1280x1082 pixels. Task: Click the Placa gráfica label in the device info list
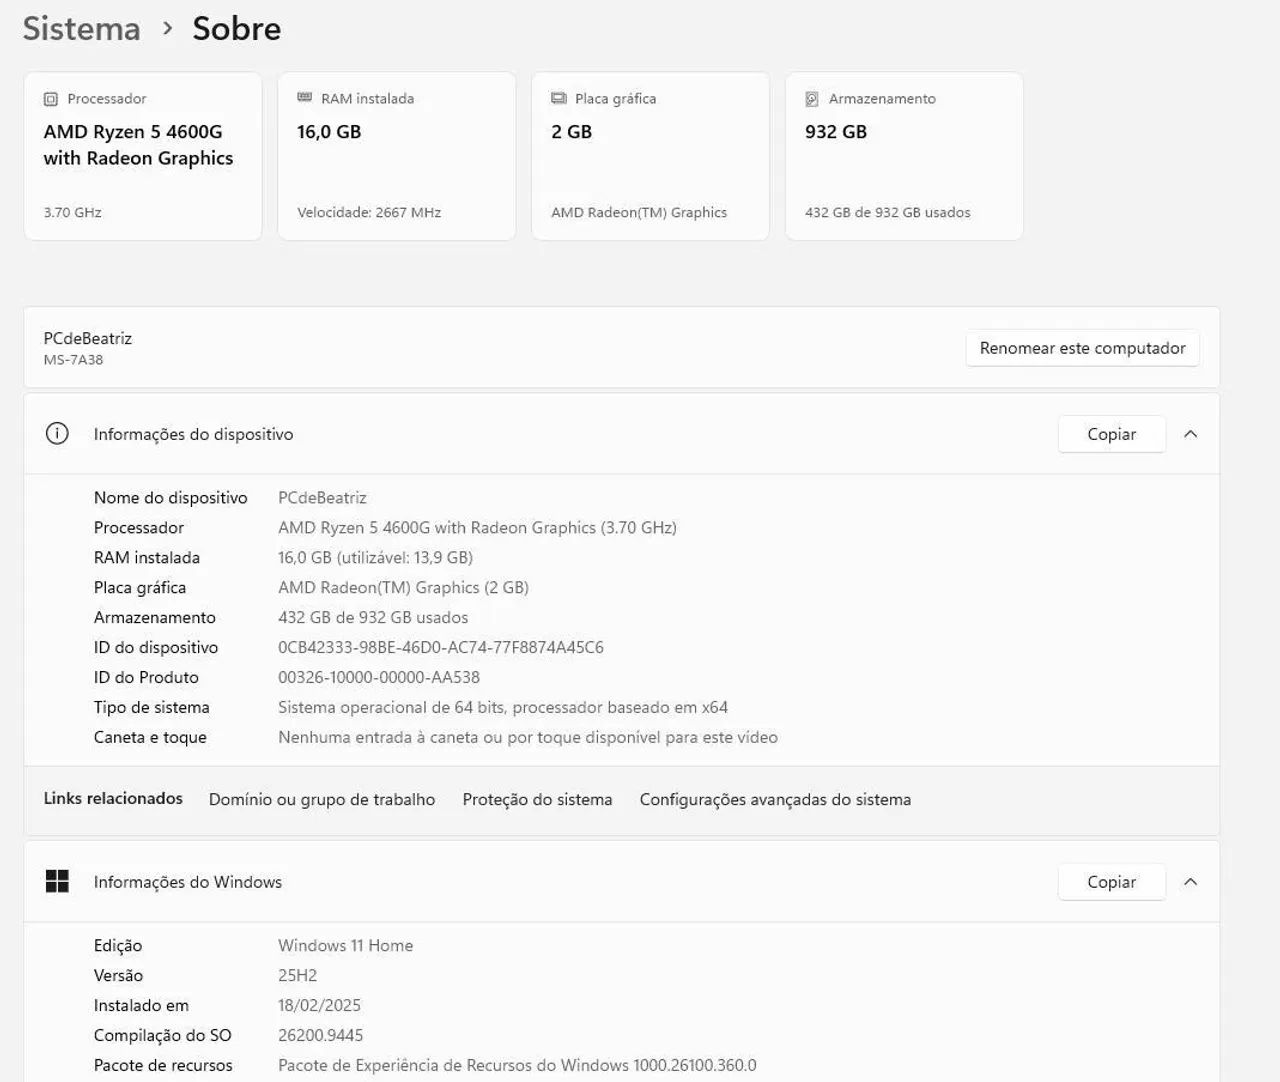click(140, 588)
